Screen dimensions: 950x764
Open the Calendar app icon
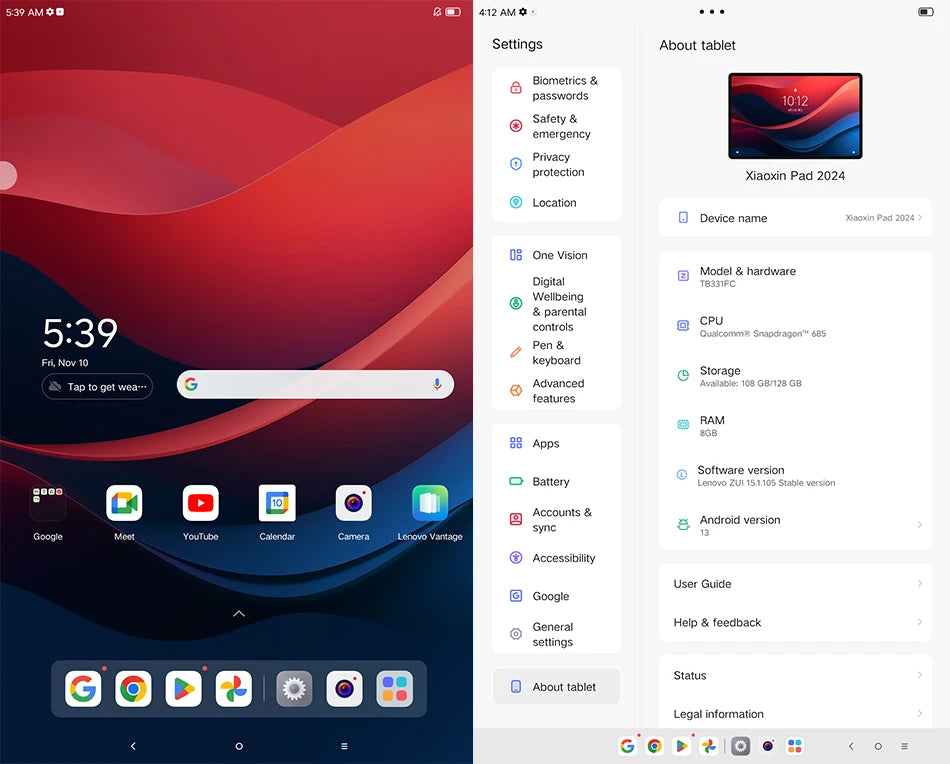(x=277, y=504)
